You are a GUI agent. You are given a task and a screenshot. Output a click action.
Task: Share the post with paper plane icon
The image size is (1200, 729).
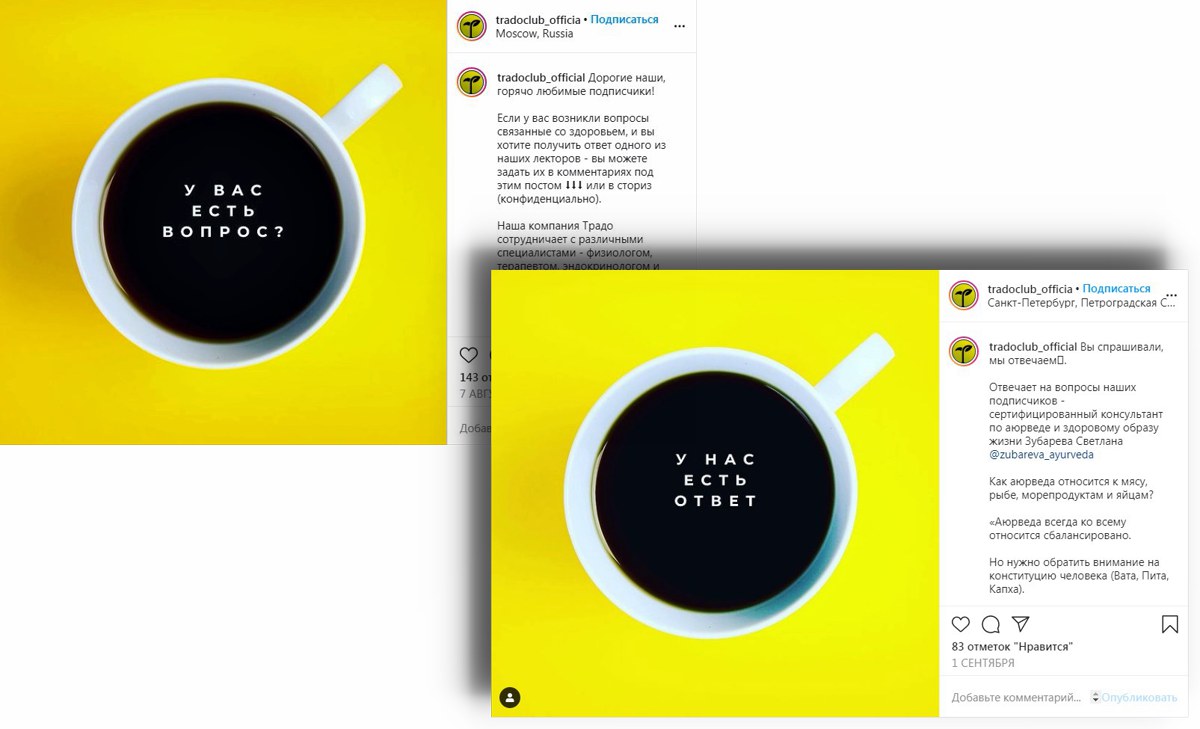1020,624
